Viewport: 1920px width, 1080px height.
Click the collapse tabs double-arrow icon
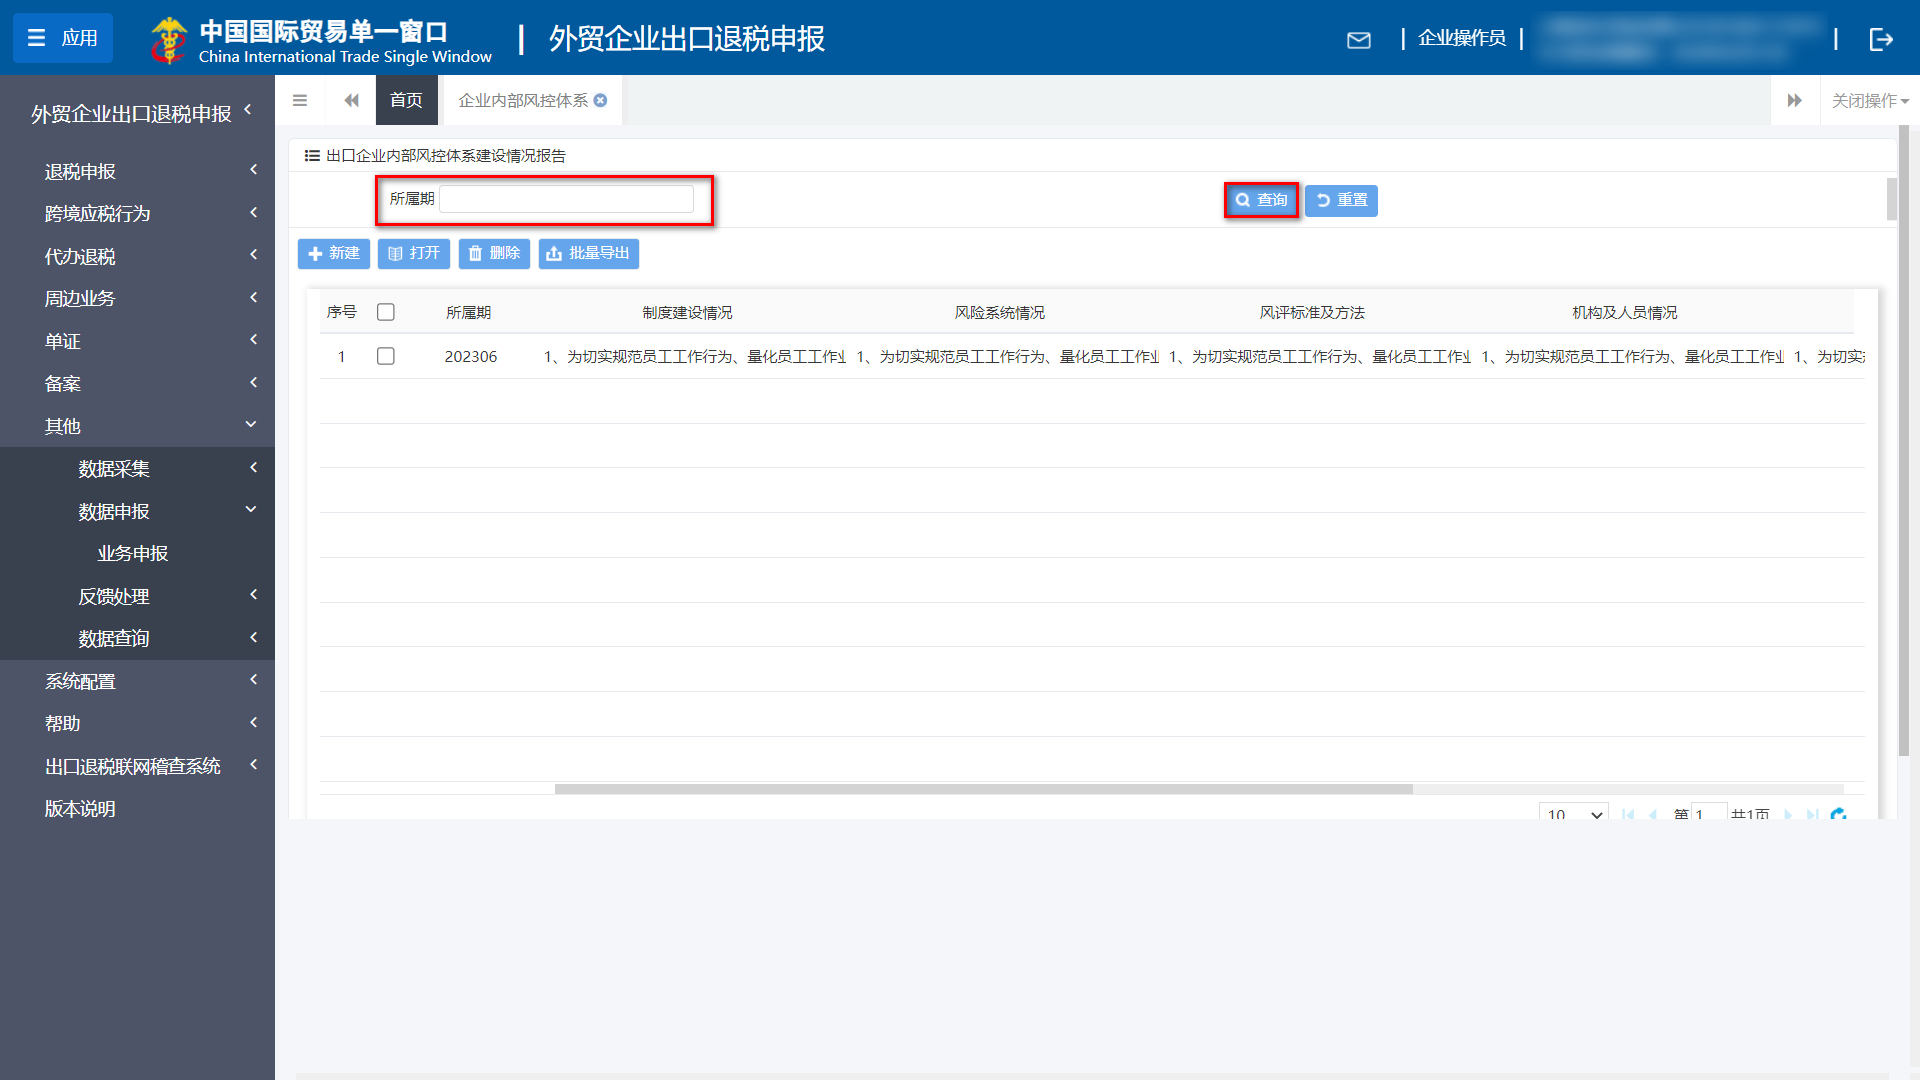tap(351, 100)
